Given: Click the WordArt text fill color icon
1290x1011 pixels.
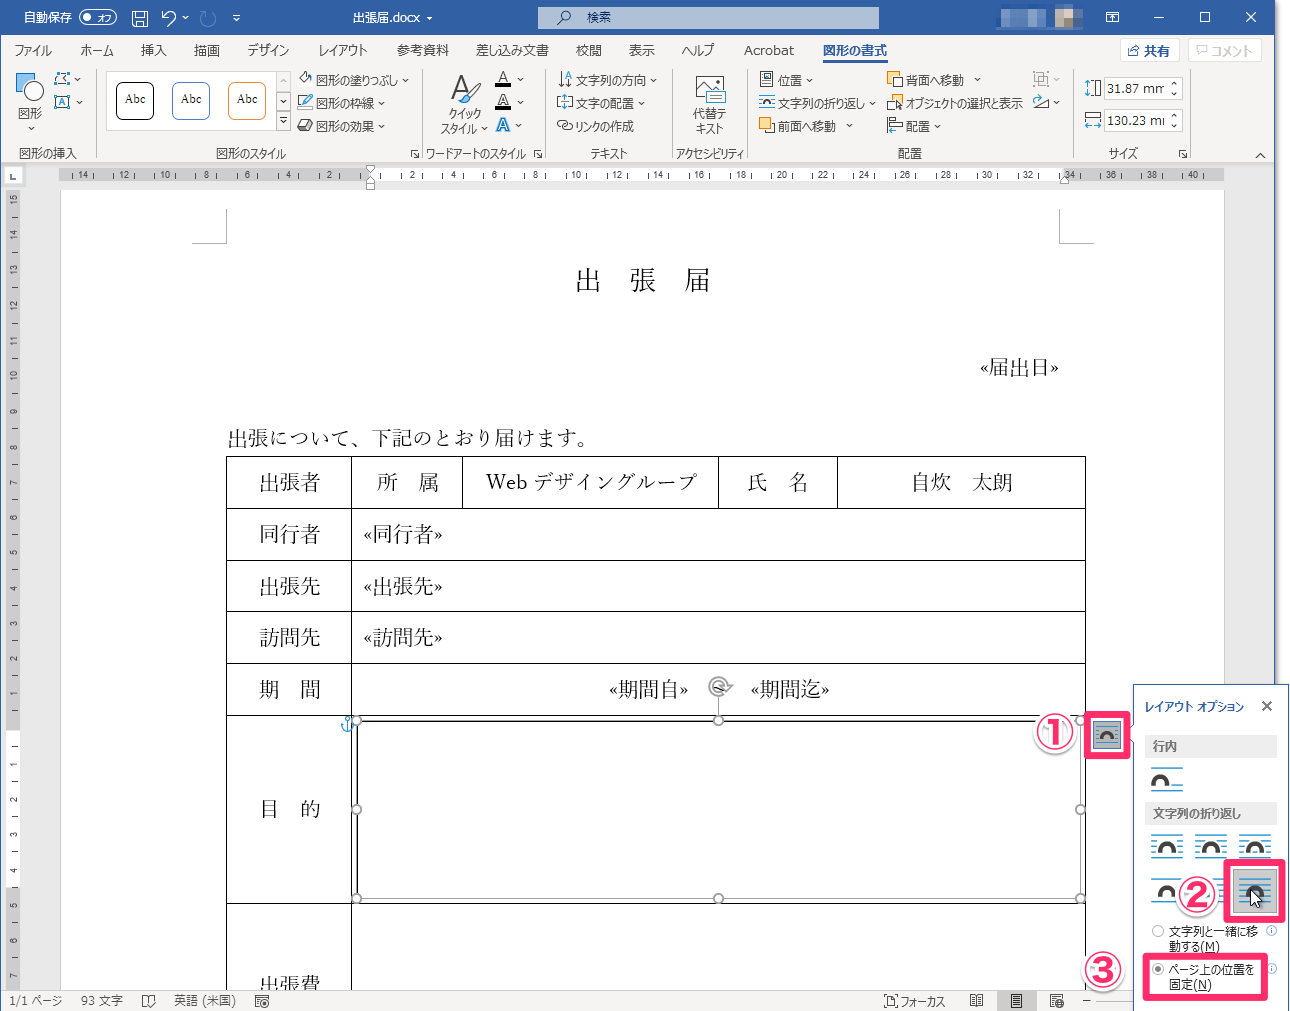Looking at the screenshot, I should 504,79.
